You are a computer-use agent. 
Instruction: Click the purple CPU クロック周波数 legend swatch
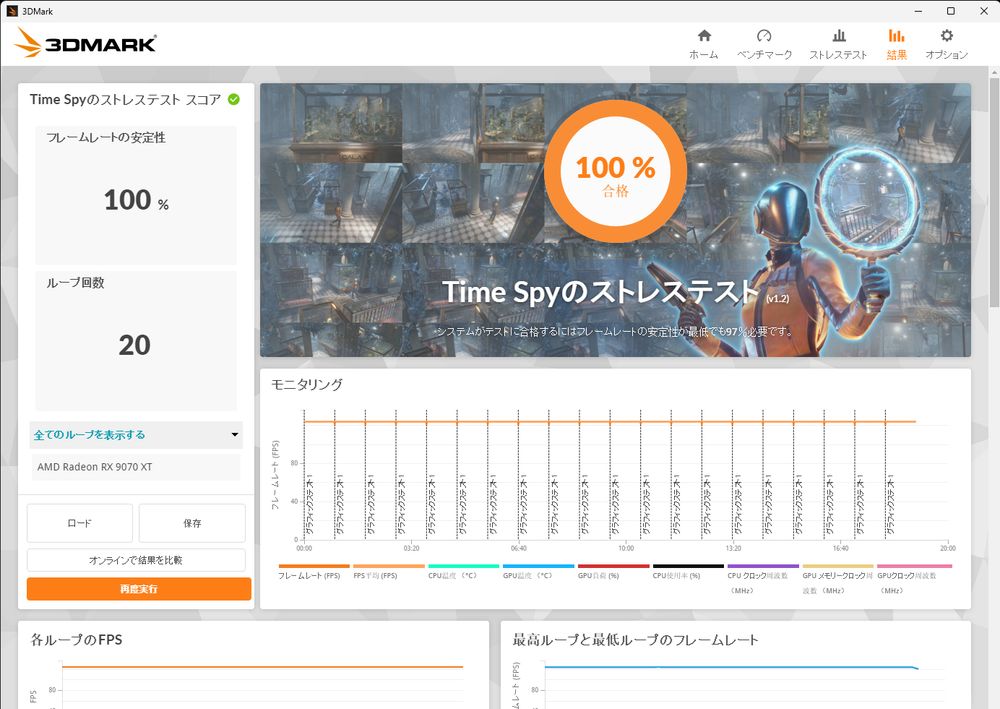(763, 566)
